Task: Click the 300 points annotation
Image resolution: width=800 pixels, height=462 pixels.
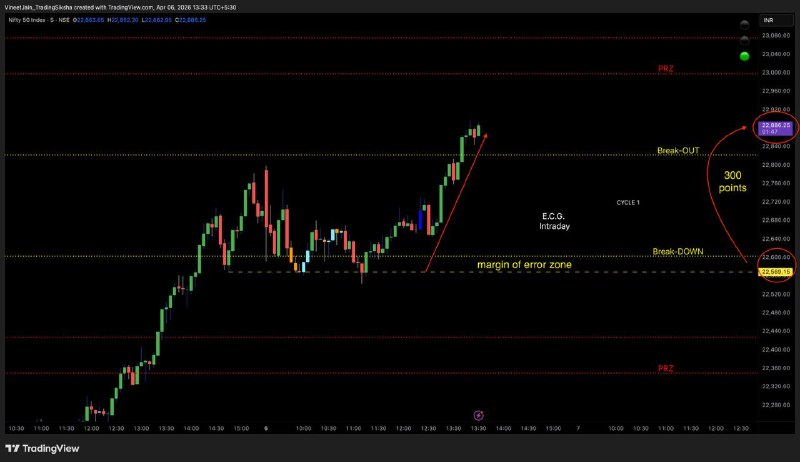Action: (738, 181)
